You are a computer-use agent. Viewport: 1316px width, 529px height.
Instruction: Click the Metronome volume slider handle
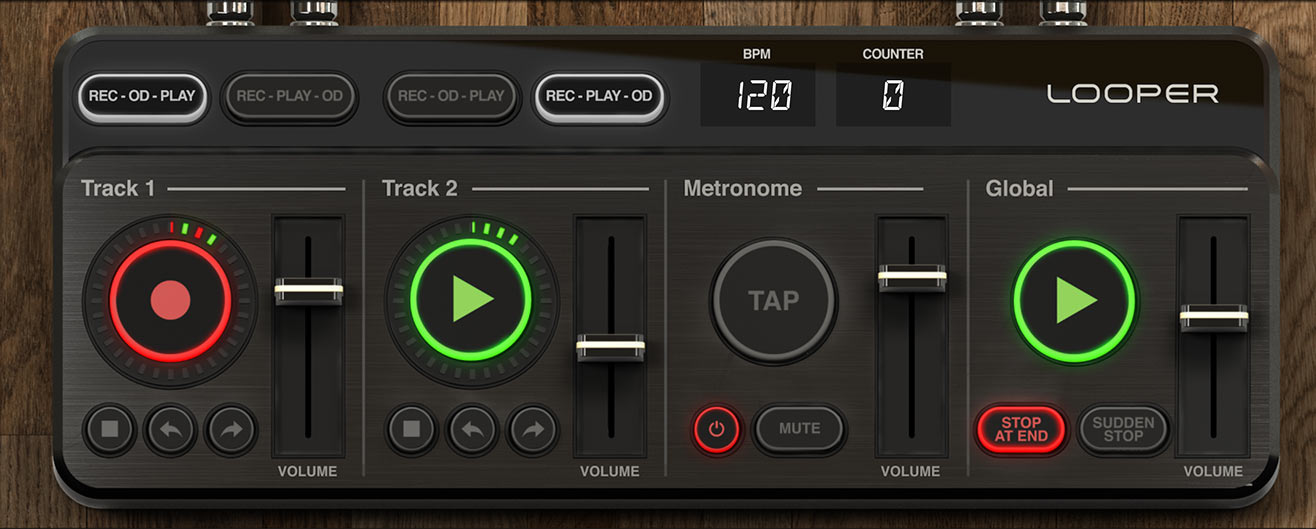912,277
